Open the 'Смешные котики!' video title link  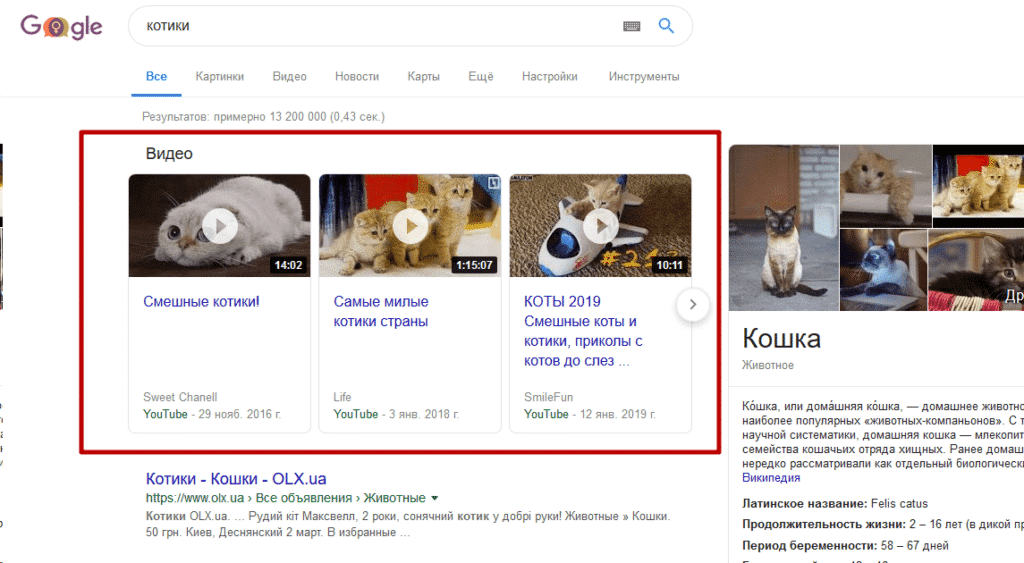coord(201,302)
